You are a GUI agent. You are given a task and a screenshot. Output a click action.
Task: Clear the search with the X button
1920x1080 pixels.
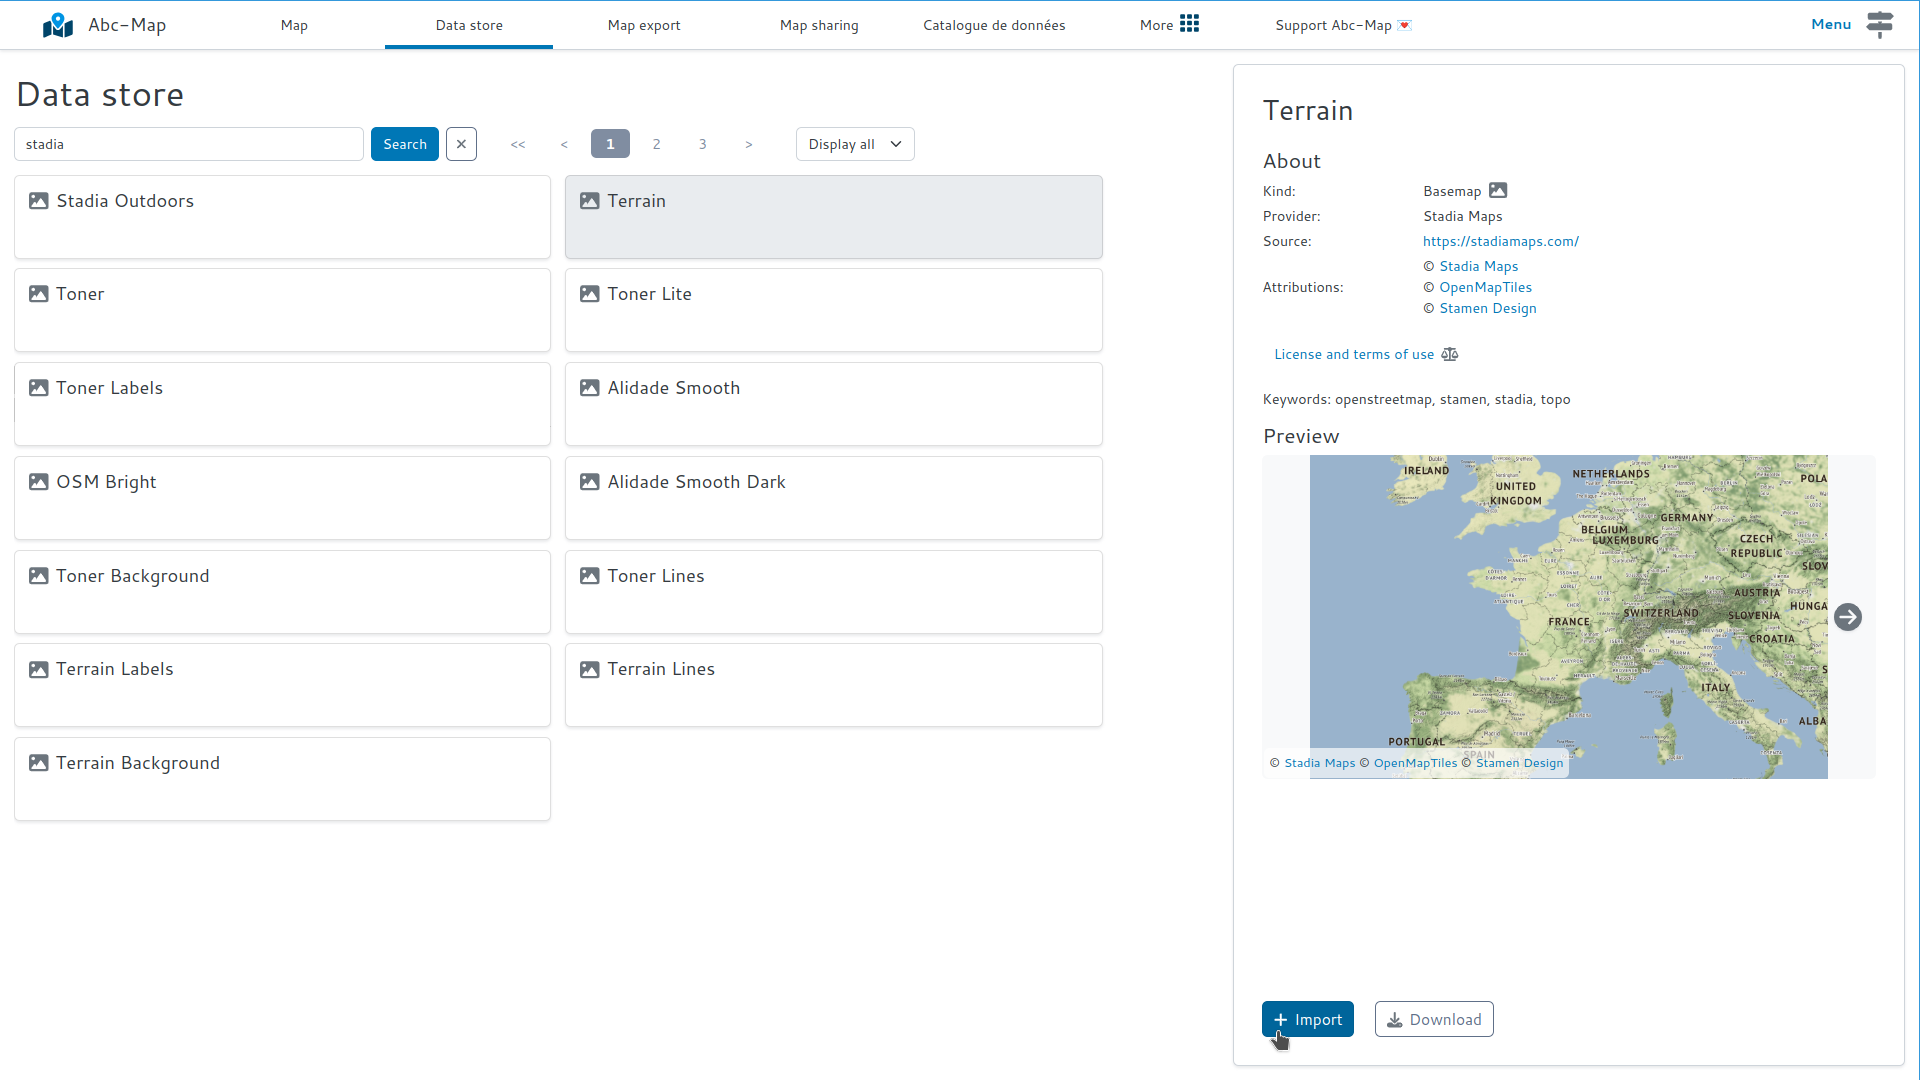(461, 143)
